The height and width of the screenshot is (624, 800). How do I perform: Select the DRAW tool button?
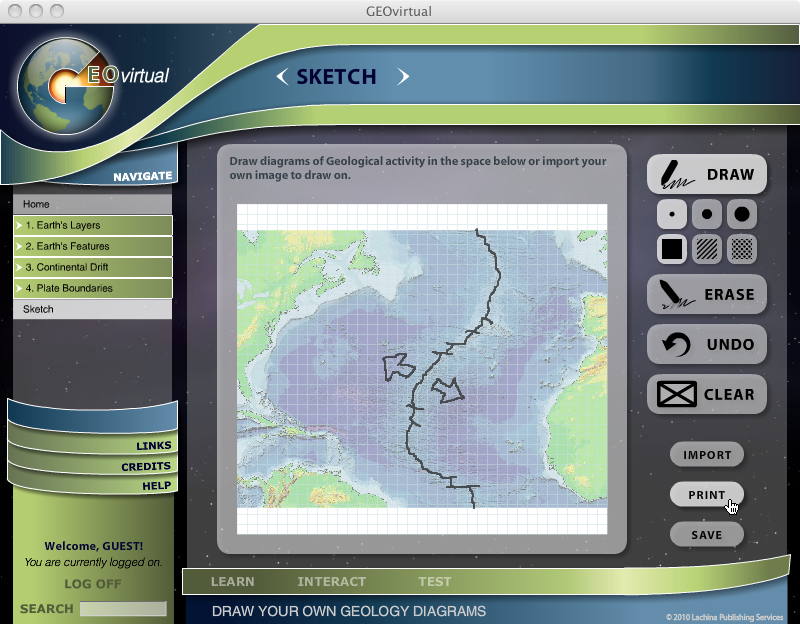(707, 174)
